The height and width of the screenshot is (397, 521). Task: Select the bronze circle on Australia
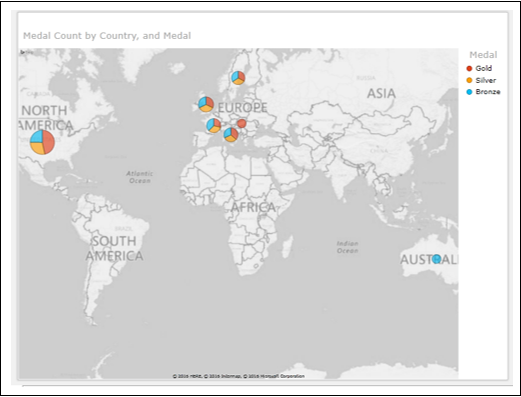point(436,259)
